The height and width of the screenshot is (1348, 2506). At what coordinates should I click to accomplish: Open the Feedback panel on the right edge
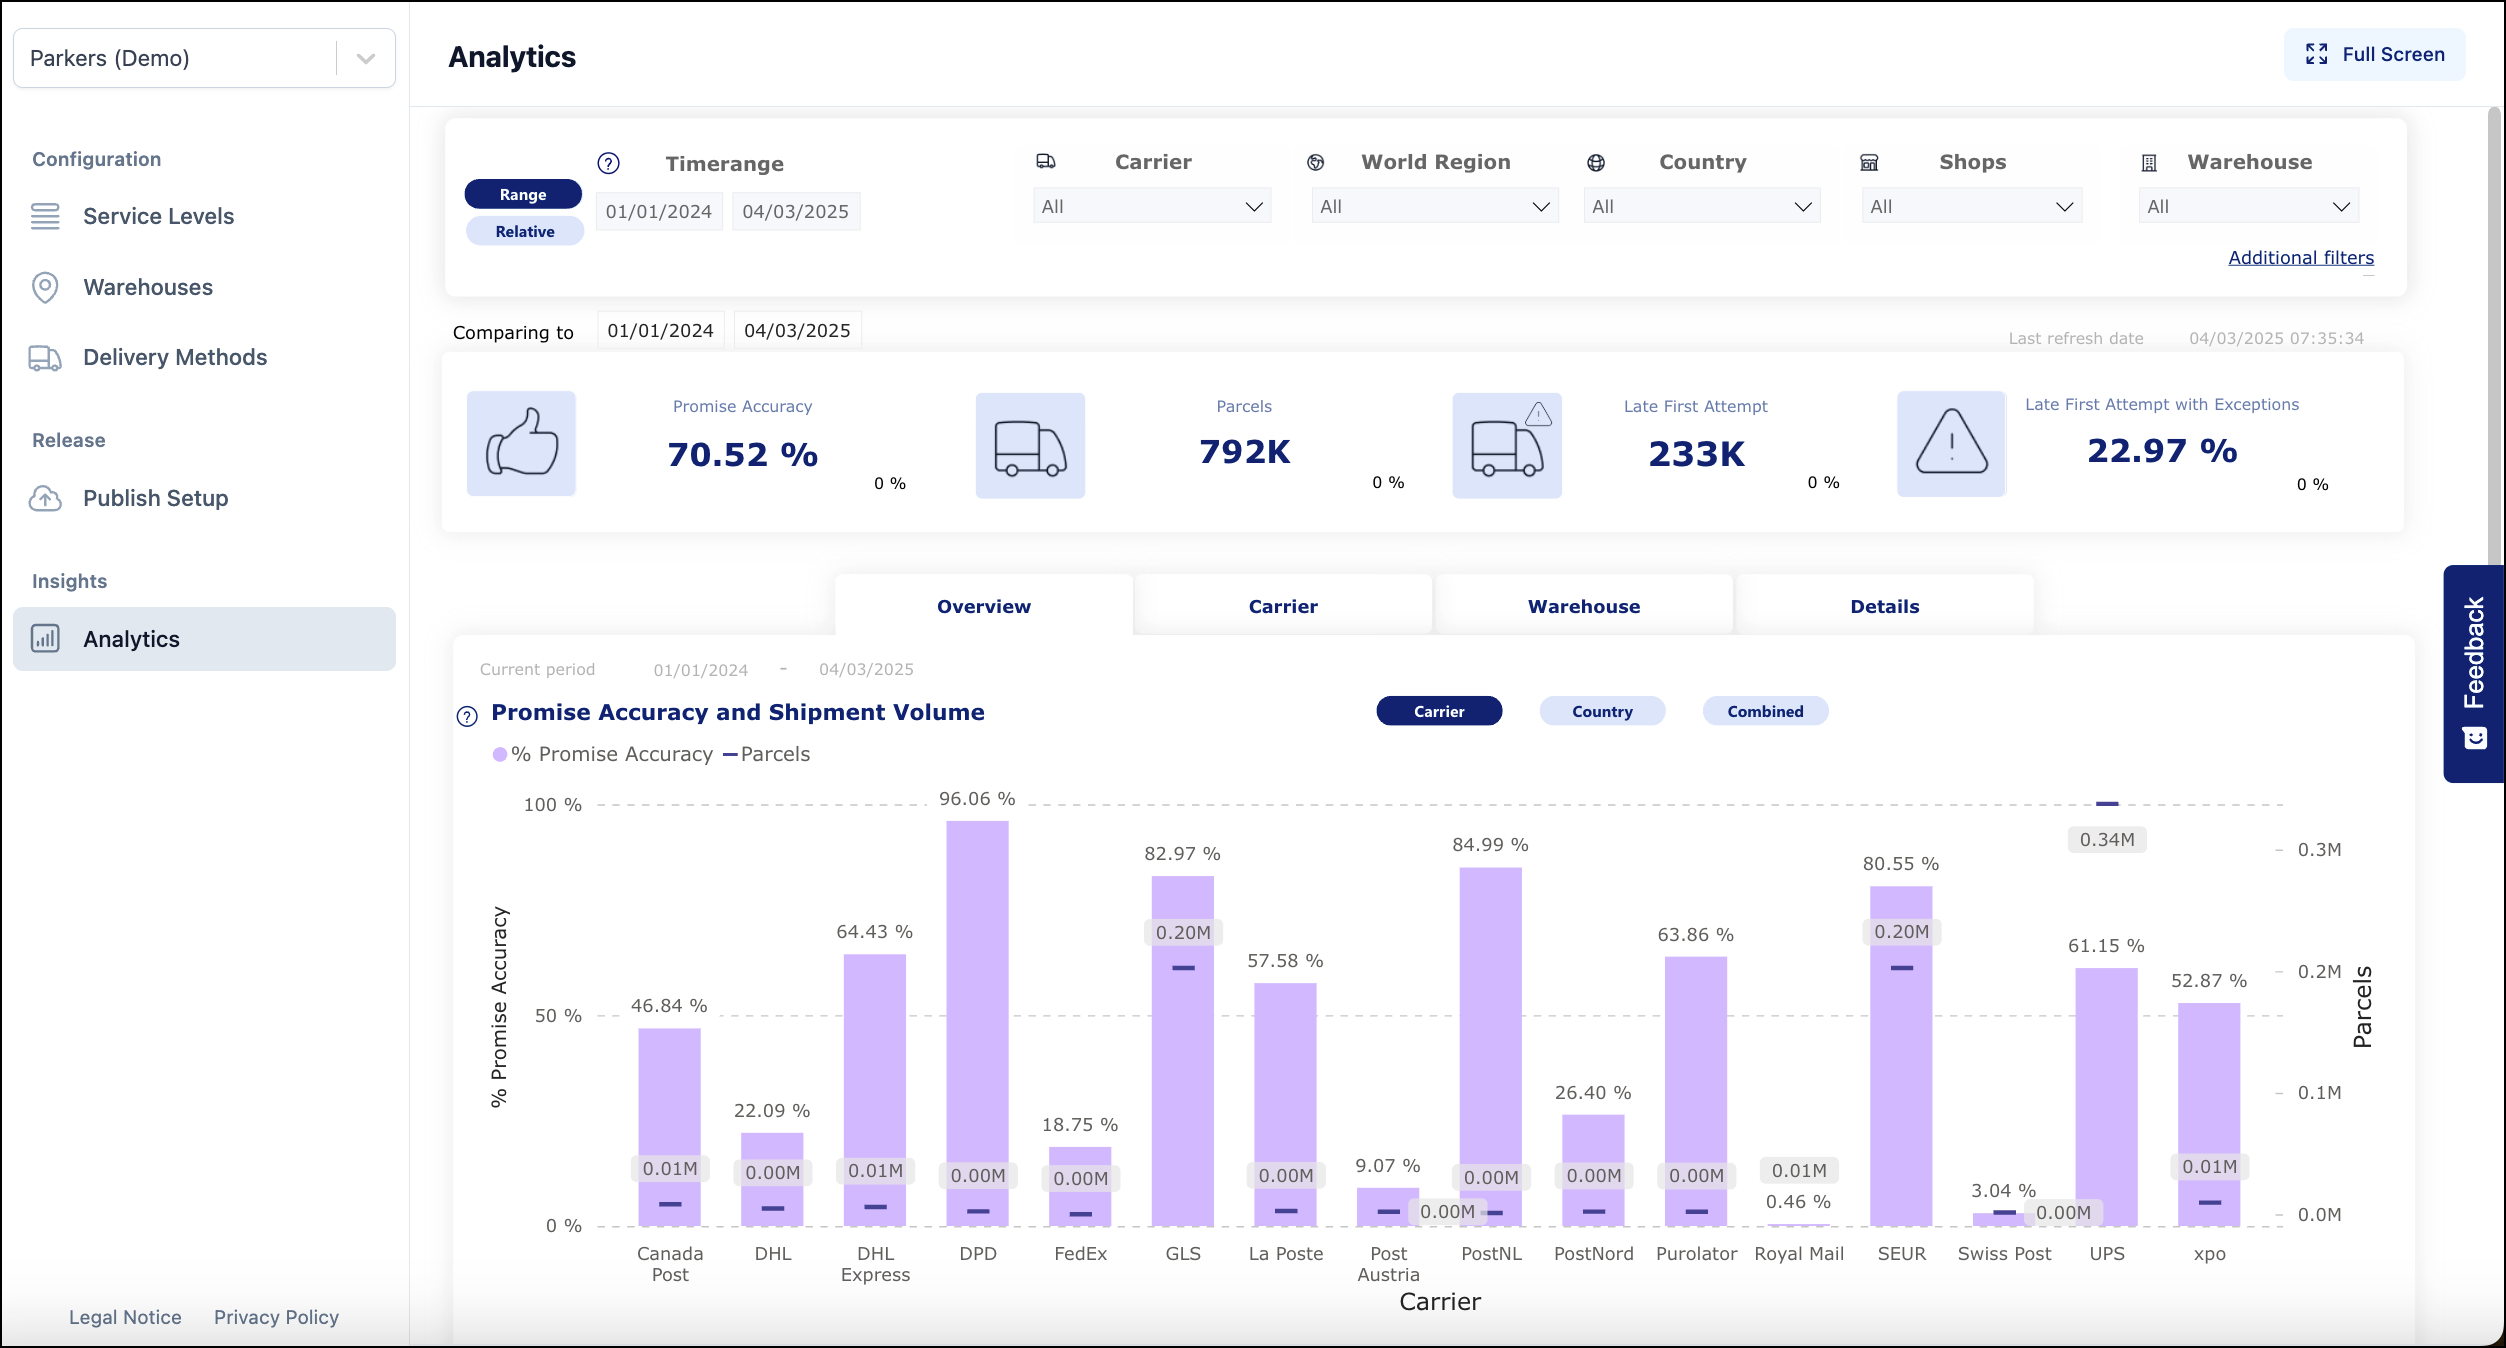(x=2477, y=671)
